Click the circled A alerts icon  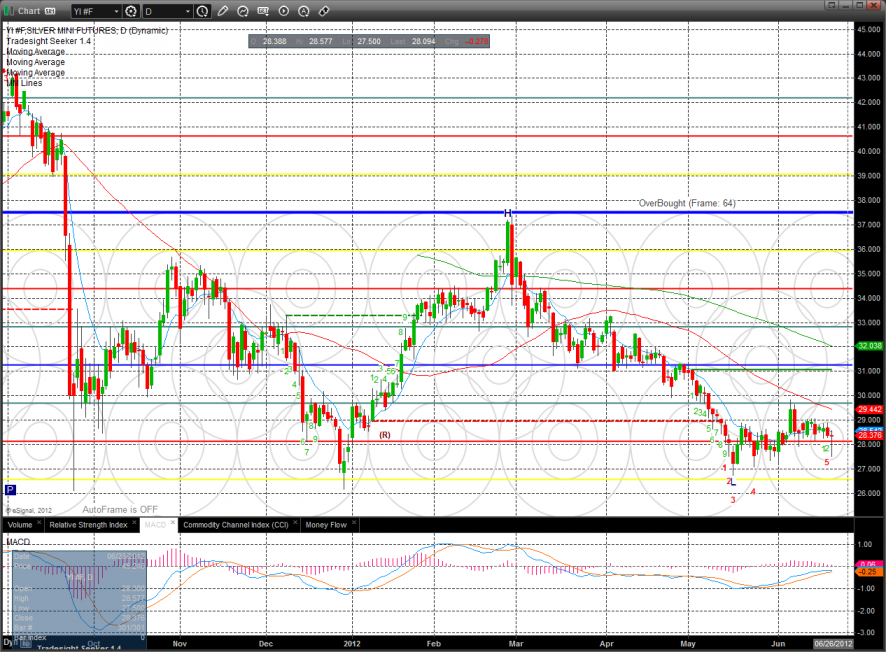point(304,12)
